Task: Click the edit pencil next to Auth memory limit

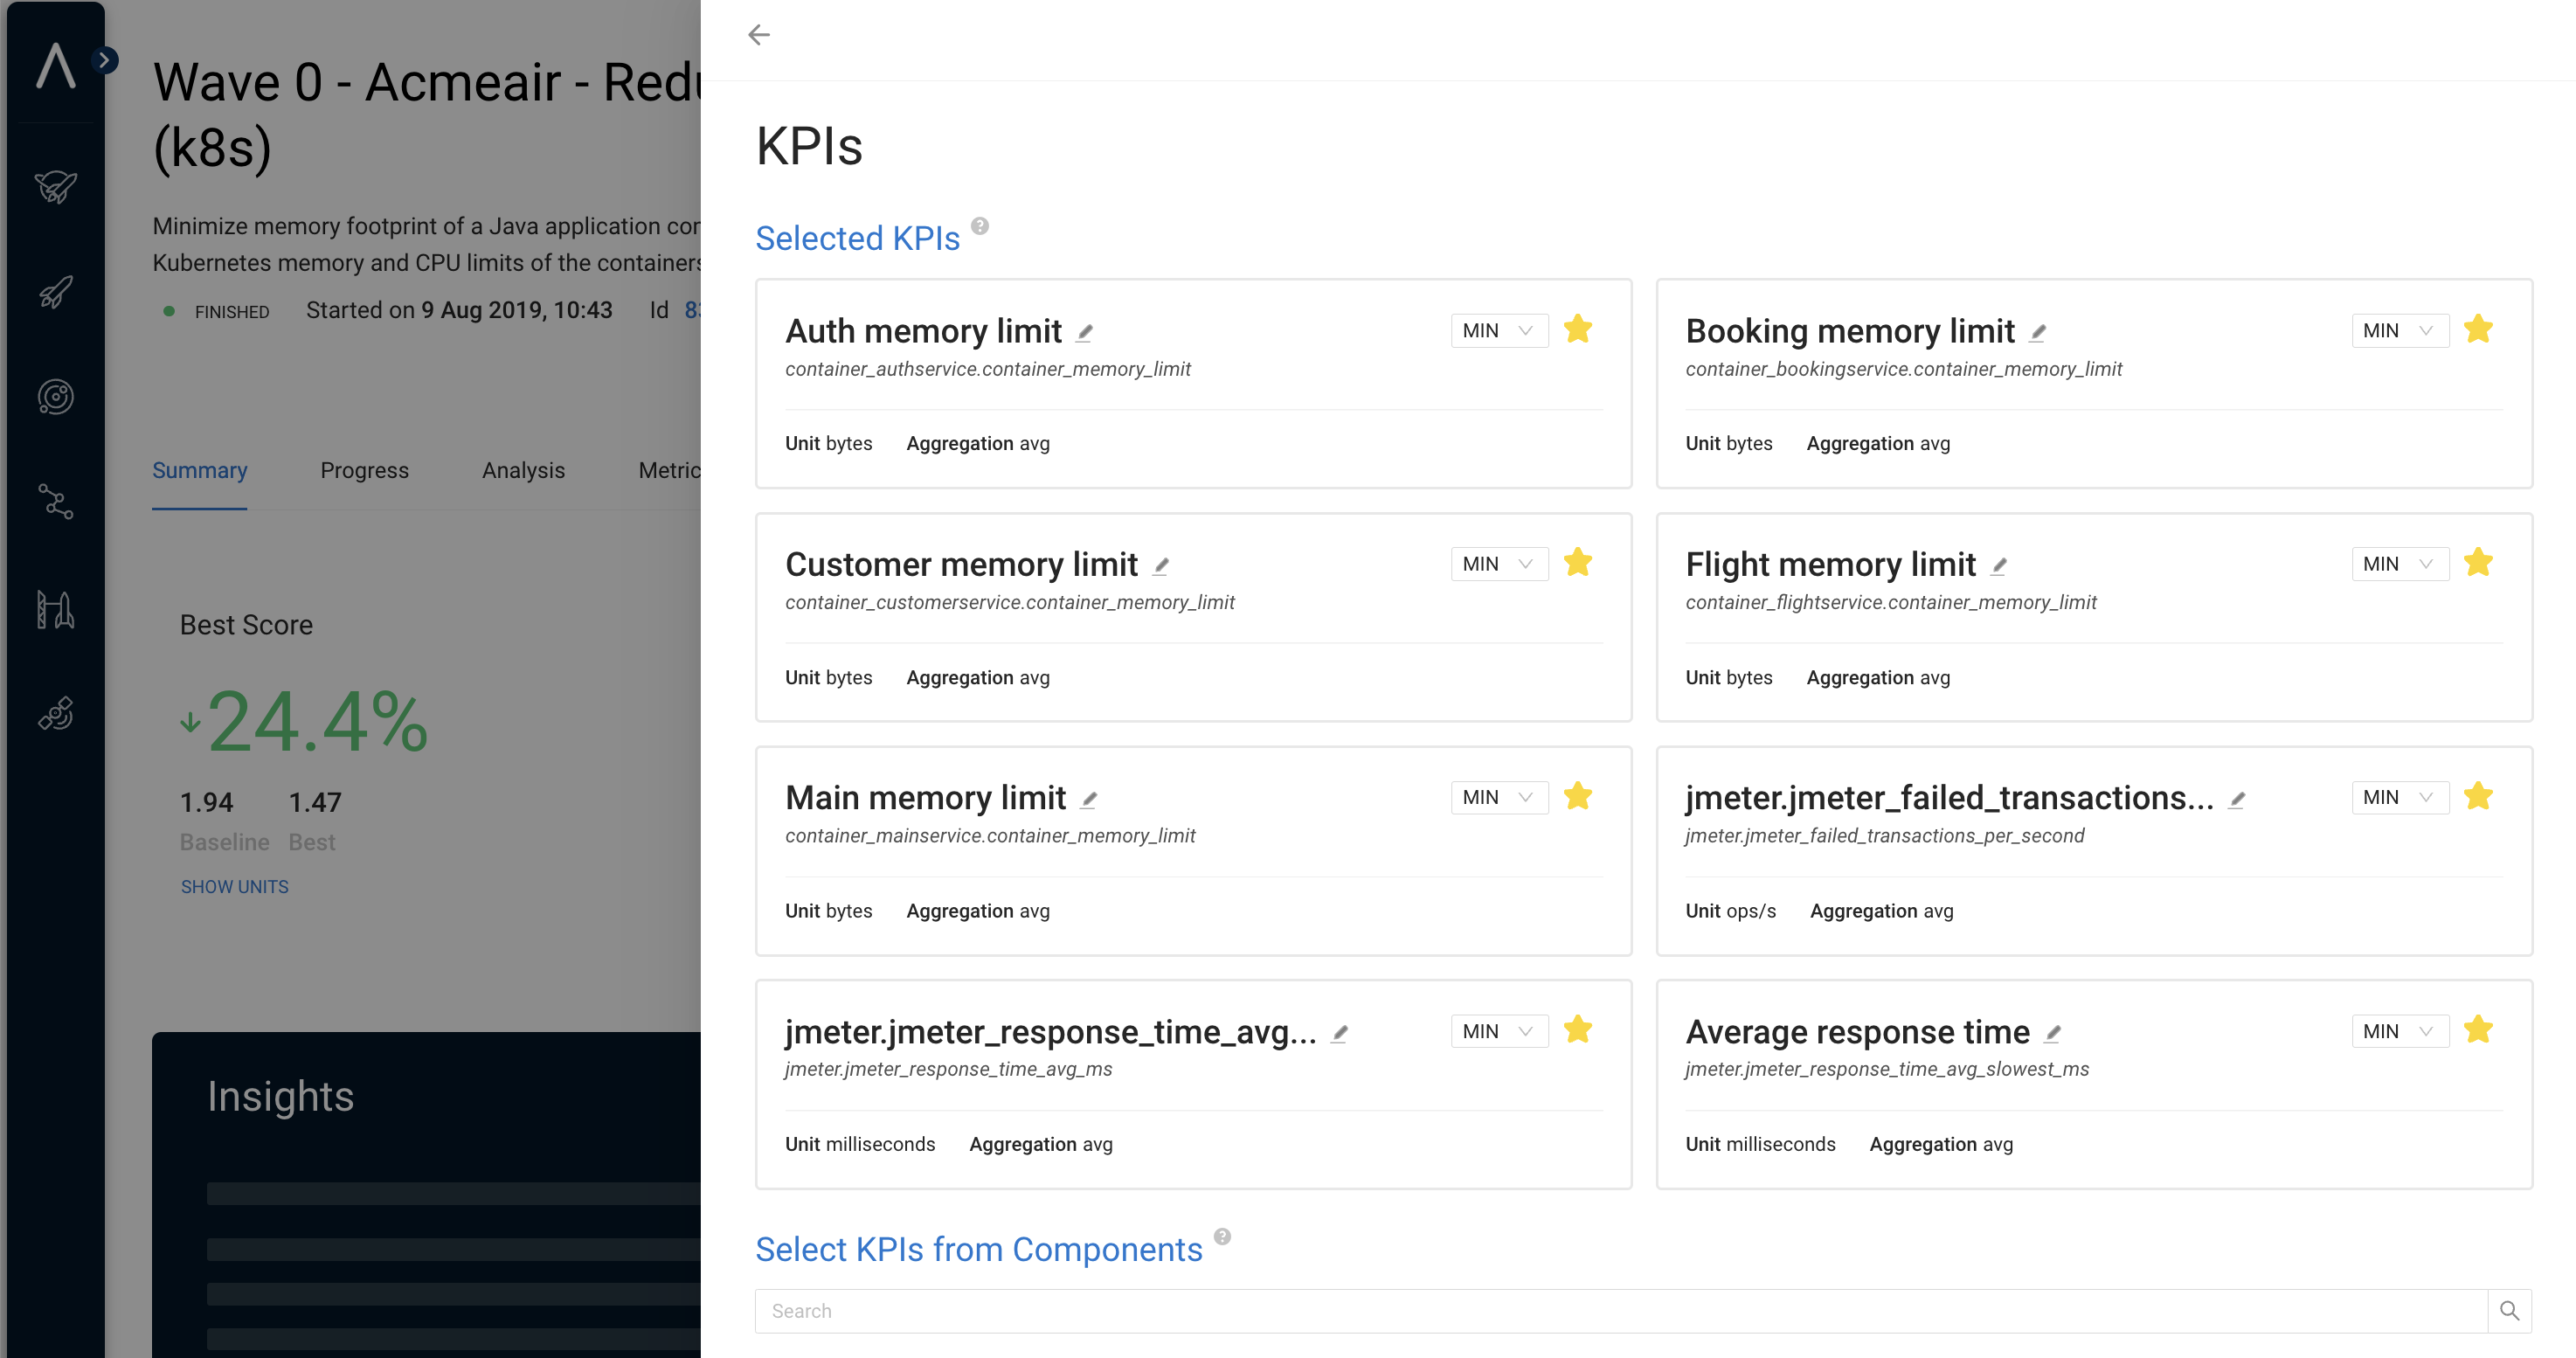Action: click(1084, 332)
